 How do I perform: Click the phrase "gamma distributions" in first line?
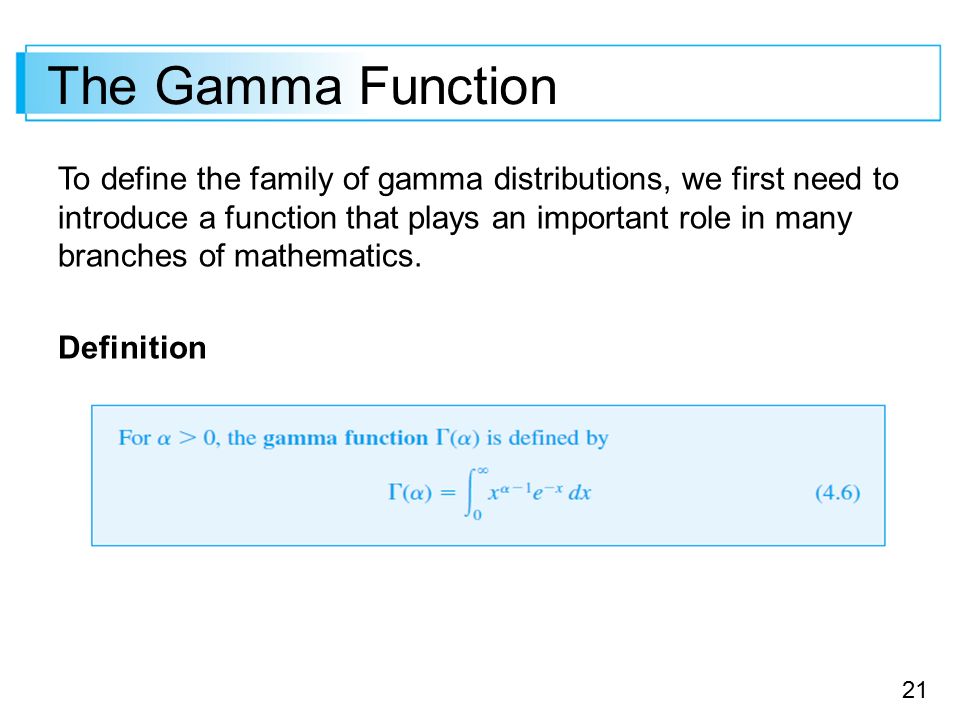coord(522,180)
